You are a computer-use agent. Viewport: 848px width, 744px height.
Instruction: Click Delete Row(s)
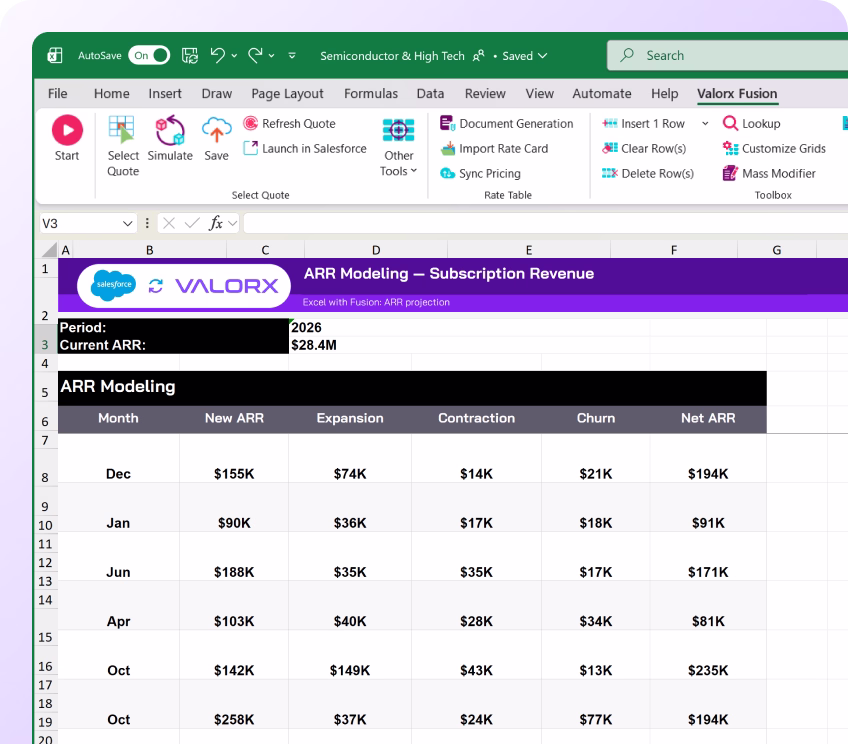coord(648,174)
